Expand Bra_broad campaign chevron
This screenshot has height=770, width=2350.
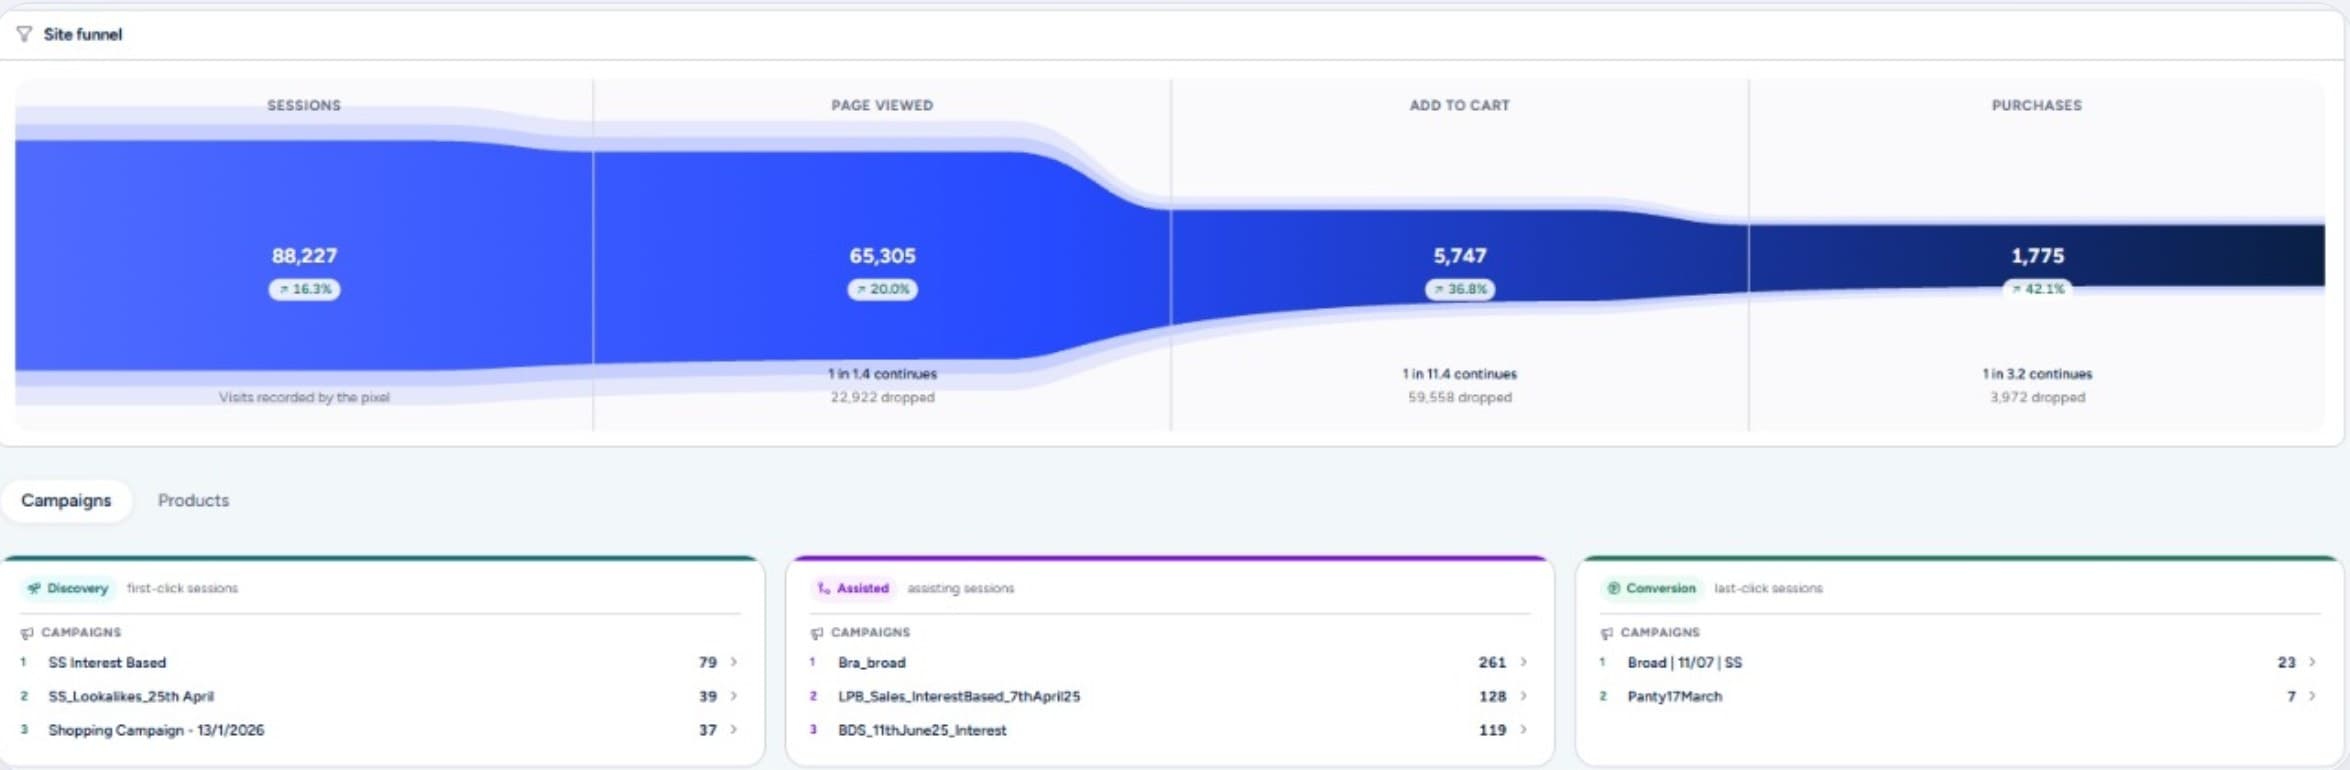1524,662
